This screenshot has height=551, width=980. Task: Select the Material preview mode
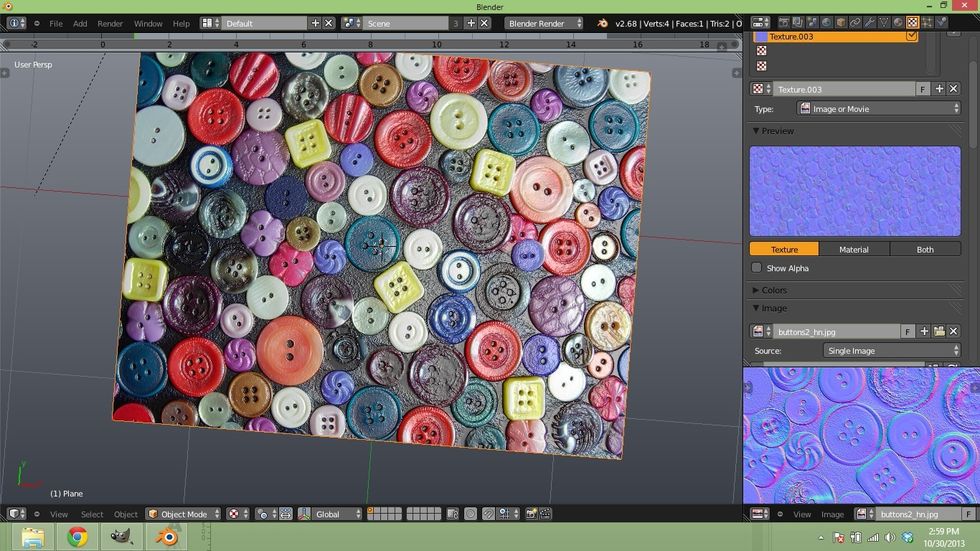coord(854,249)
